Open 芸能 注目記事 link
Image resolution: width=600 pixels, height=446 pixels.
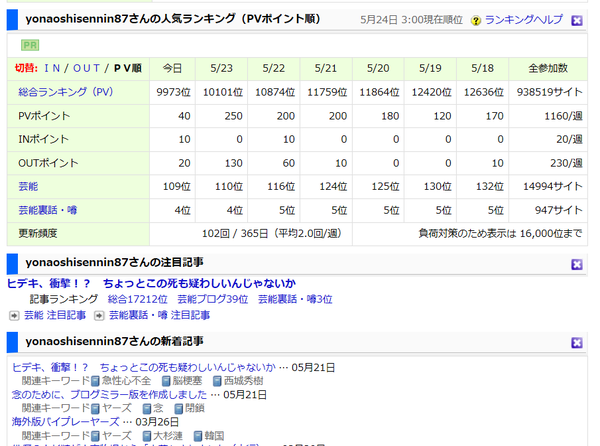pos(55,315)
